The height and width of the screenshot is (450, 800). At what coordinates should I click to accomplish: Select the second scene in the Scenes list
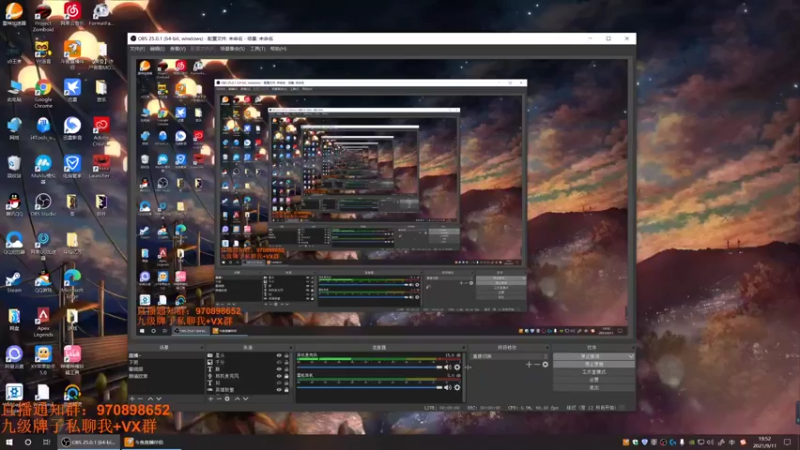point(166,362)
